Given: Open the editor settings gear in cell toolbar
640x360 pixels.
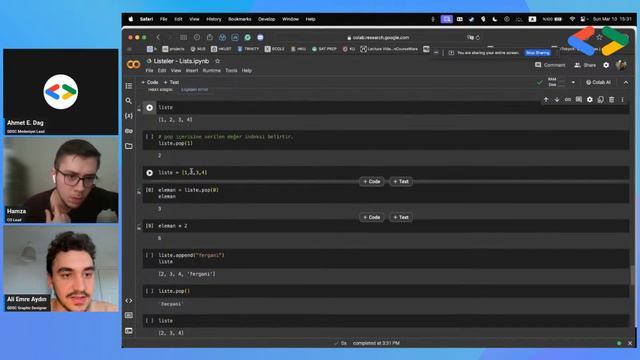Looking at the screenshot, I should coord(590,100).
